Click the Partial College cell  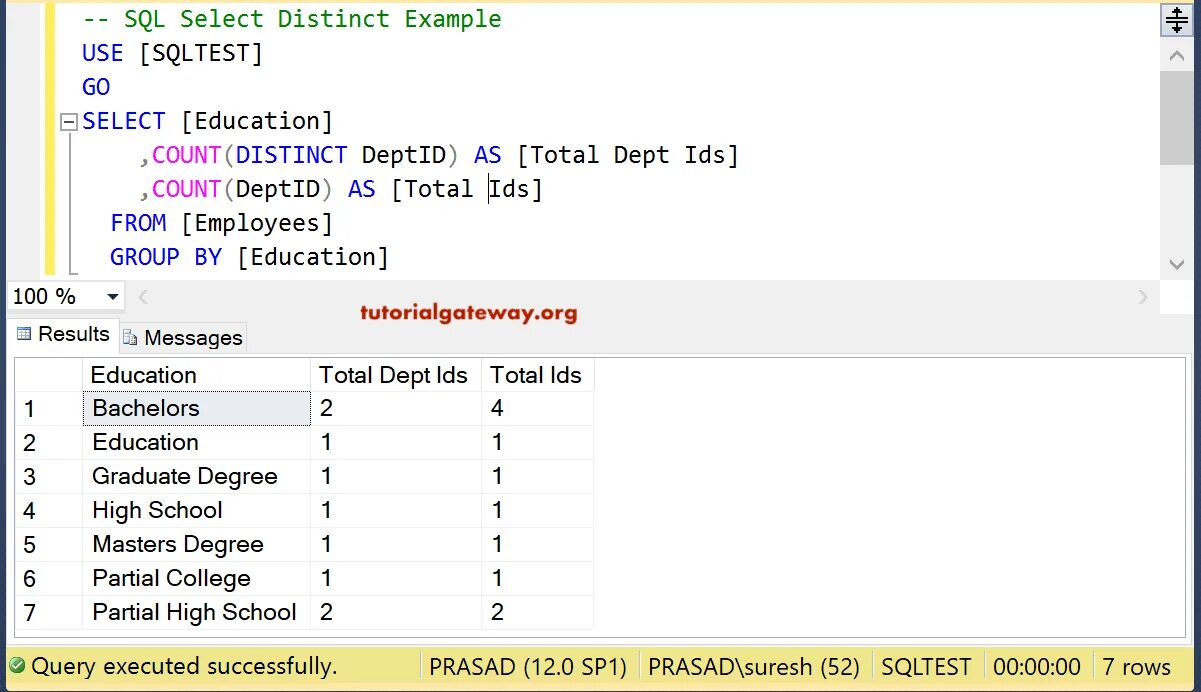[x=196, y=578]
